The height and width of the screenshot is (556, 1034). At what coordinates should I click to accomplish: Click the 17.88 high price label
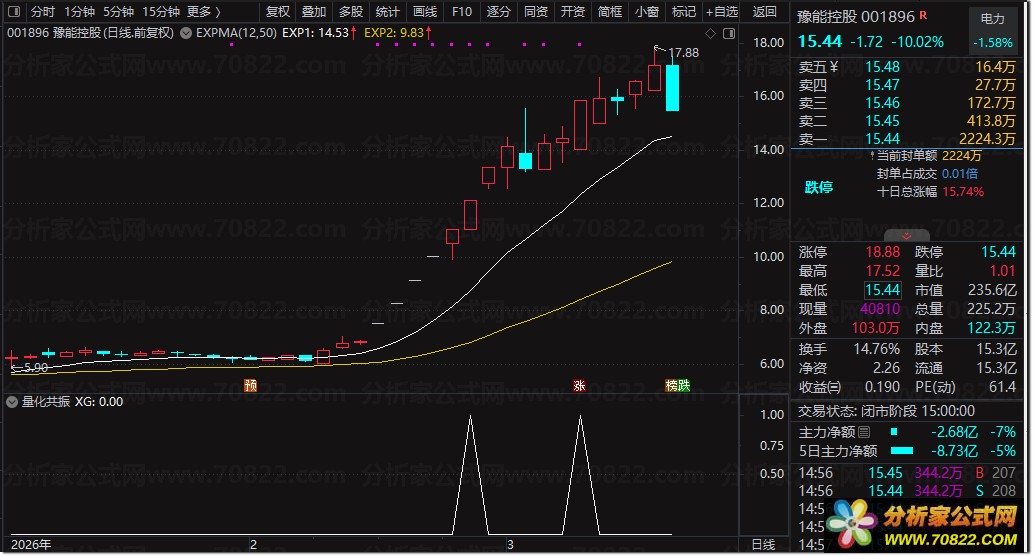[x=684, y=53]
